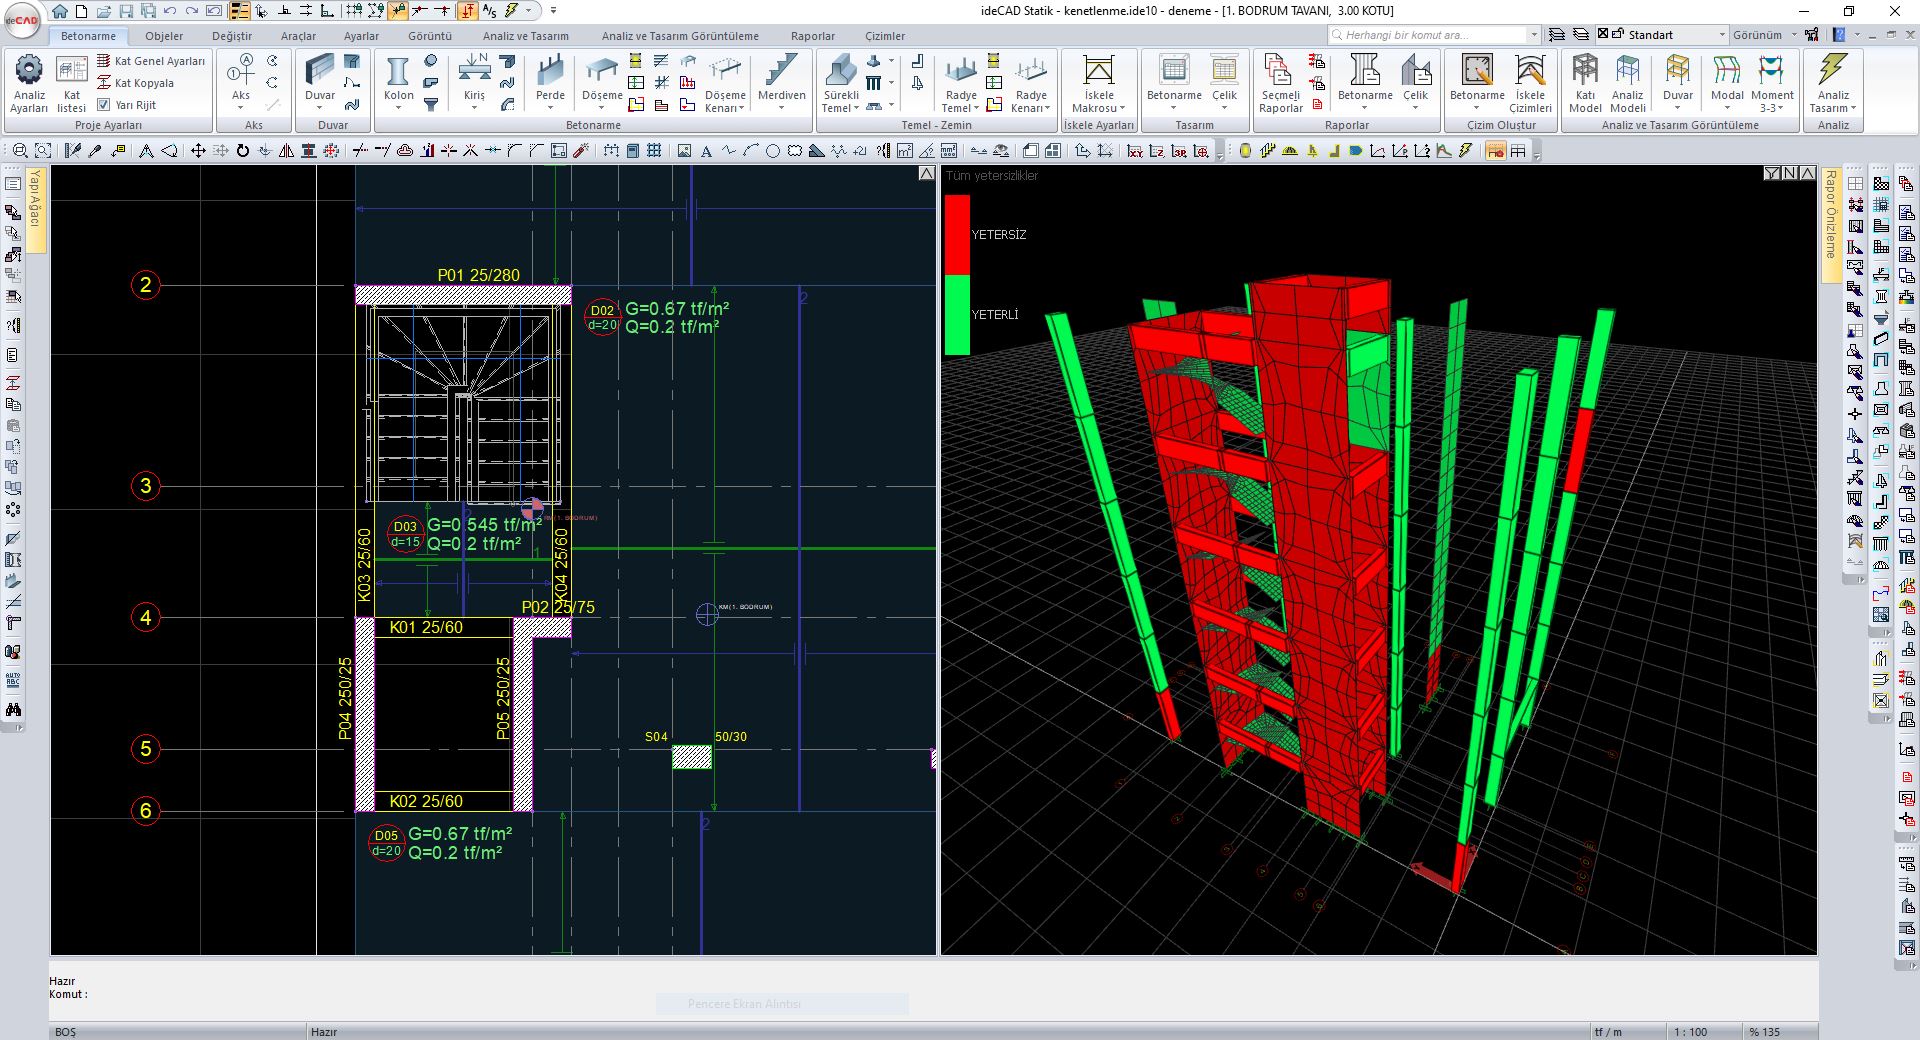Click the Home icon in quick access
This screenshot has height=1040, width=1920.
point(60,11)
